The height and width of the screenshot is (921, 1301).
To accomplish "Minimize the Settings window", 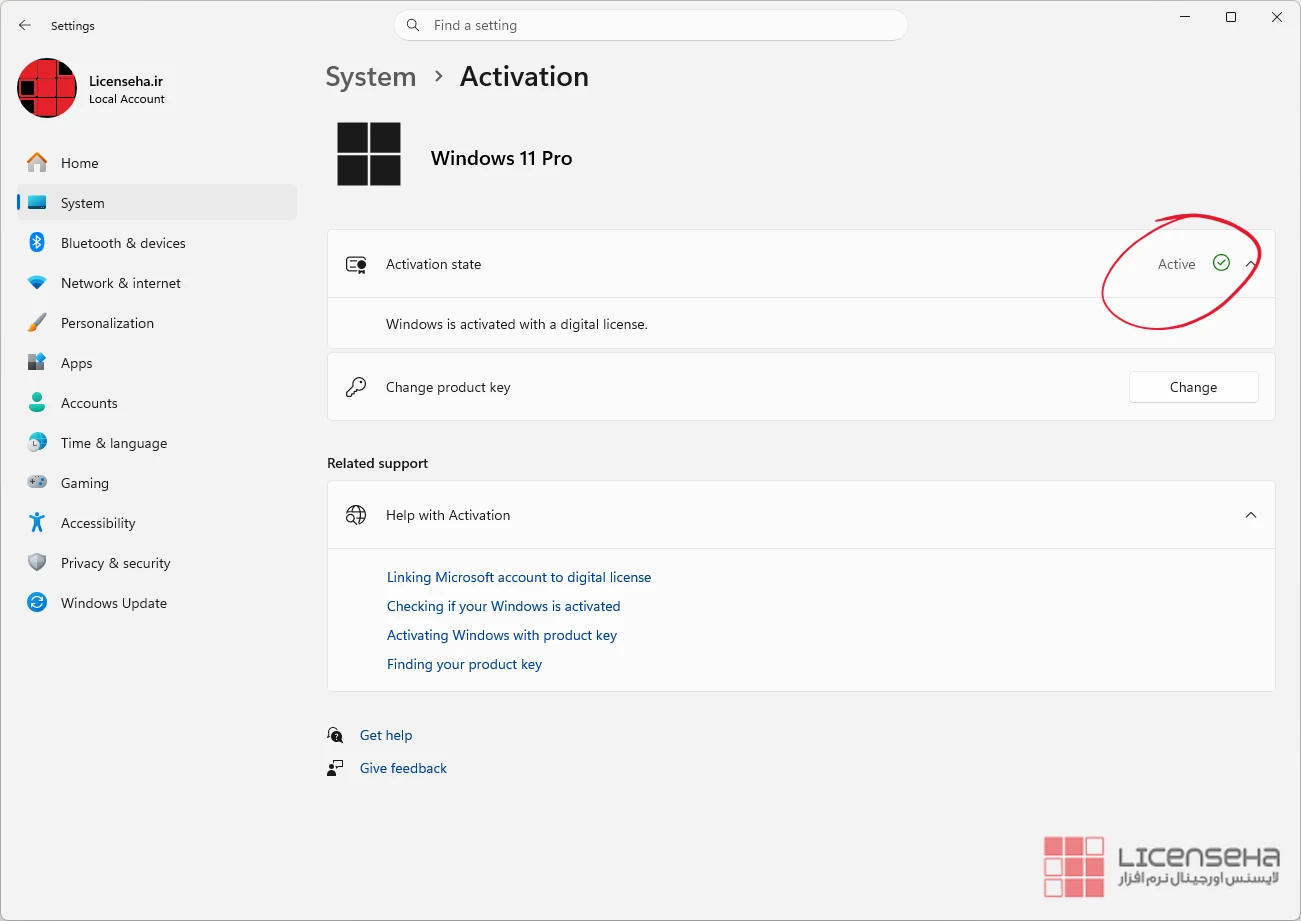I will 1185,17.
